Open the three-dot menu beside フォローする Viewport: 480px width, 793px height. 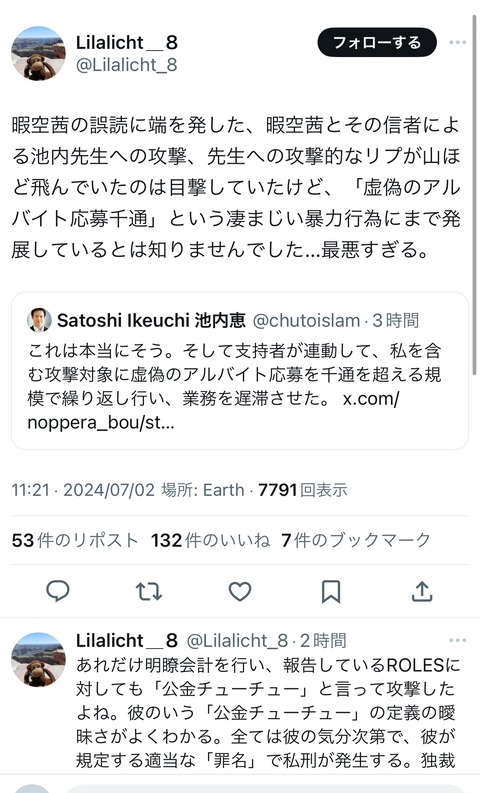[458, 42]
